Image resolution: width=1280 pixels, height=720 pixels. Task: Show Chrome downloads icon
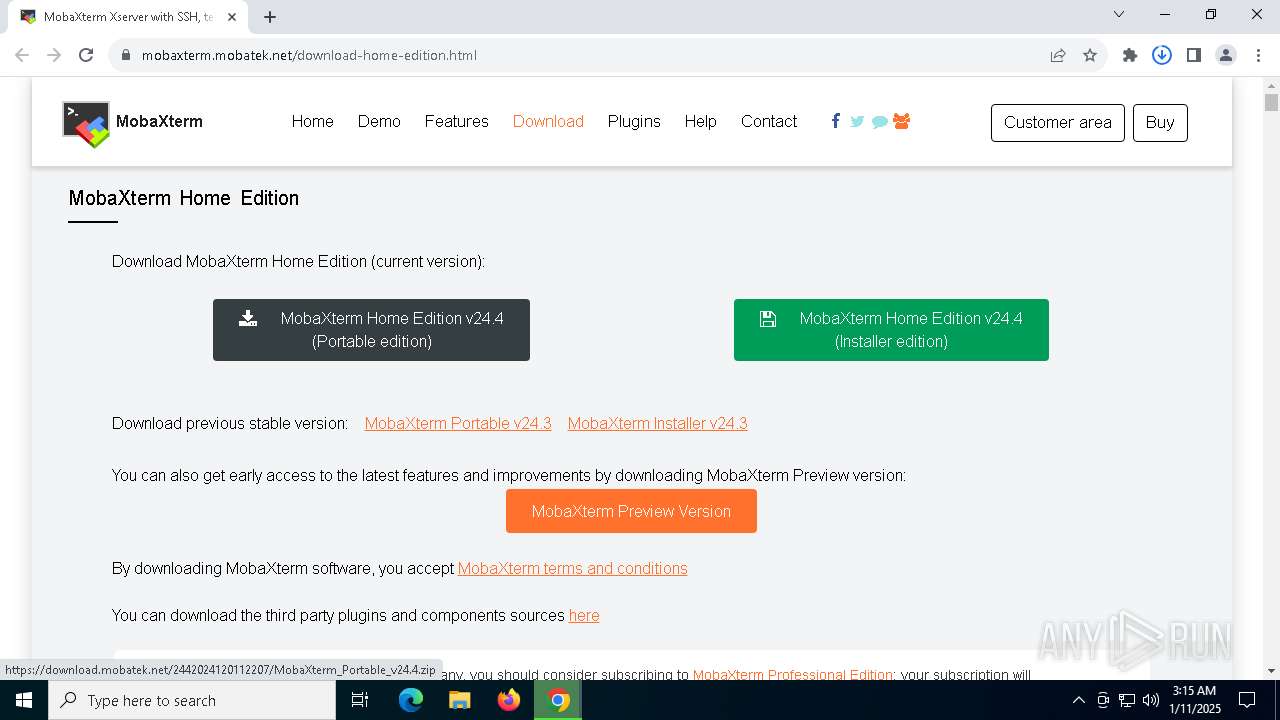pyautogui.click(x=1162, y=55)
